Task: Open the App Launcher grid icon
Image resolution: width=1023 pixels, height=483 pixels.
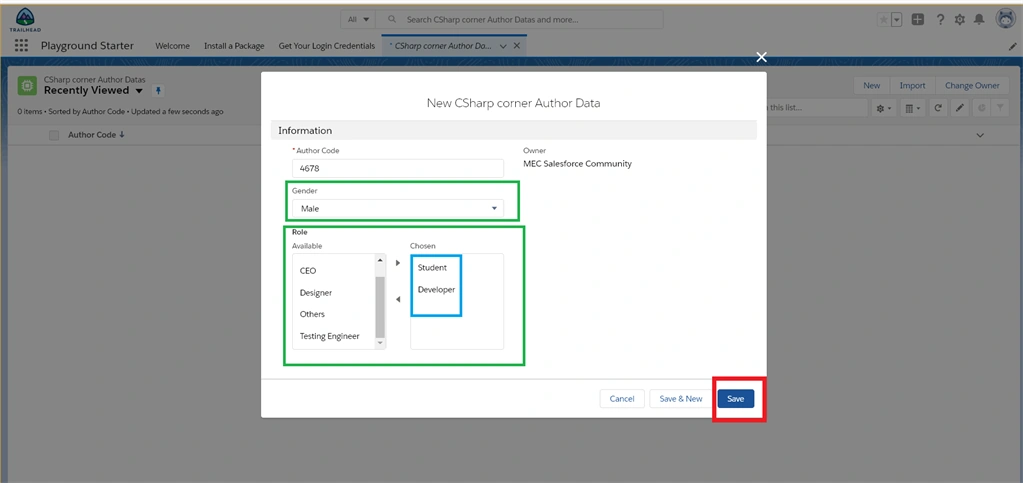Action: coord(21,46)
